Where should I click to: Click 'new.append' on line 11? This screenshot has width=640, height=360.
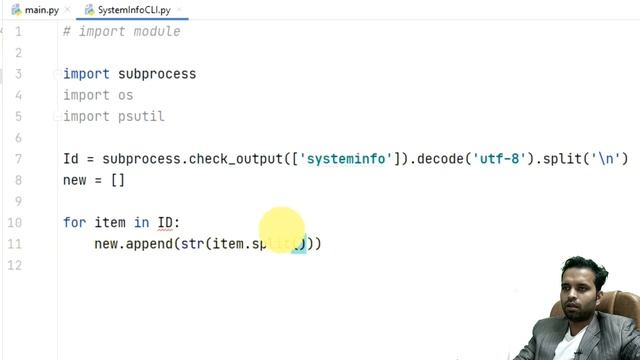click(x=134, y=244)
